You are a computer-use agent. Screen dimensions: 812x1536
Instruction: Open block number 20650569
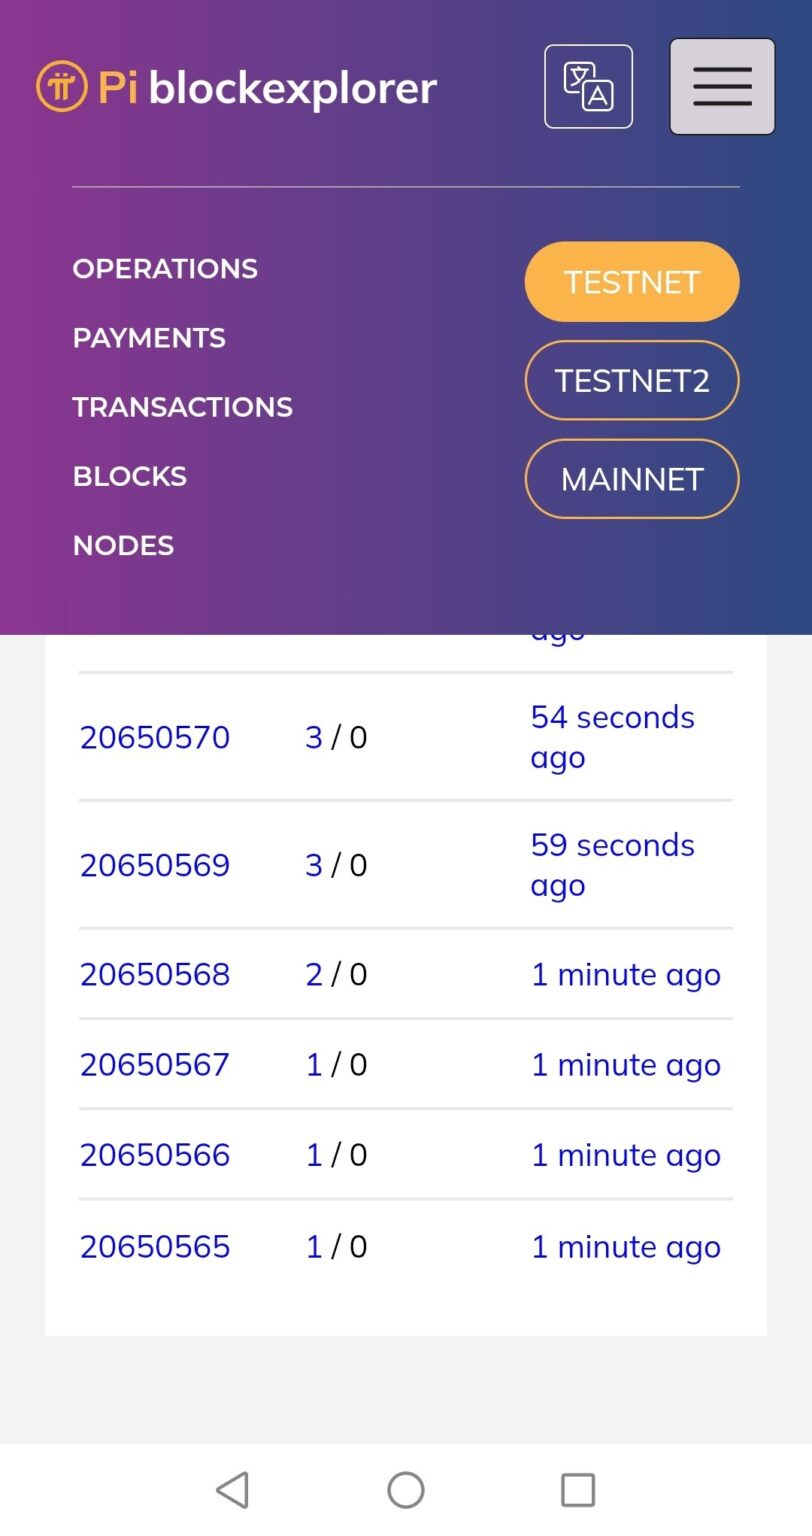[x=155, y=865]
